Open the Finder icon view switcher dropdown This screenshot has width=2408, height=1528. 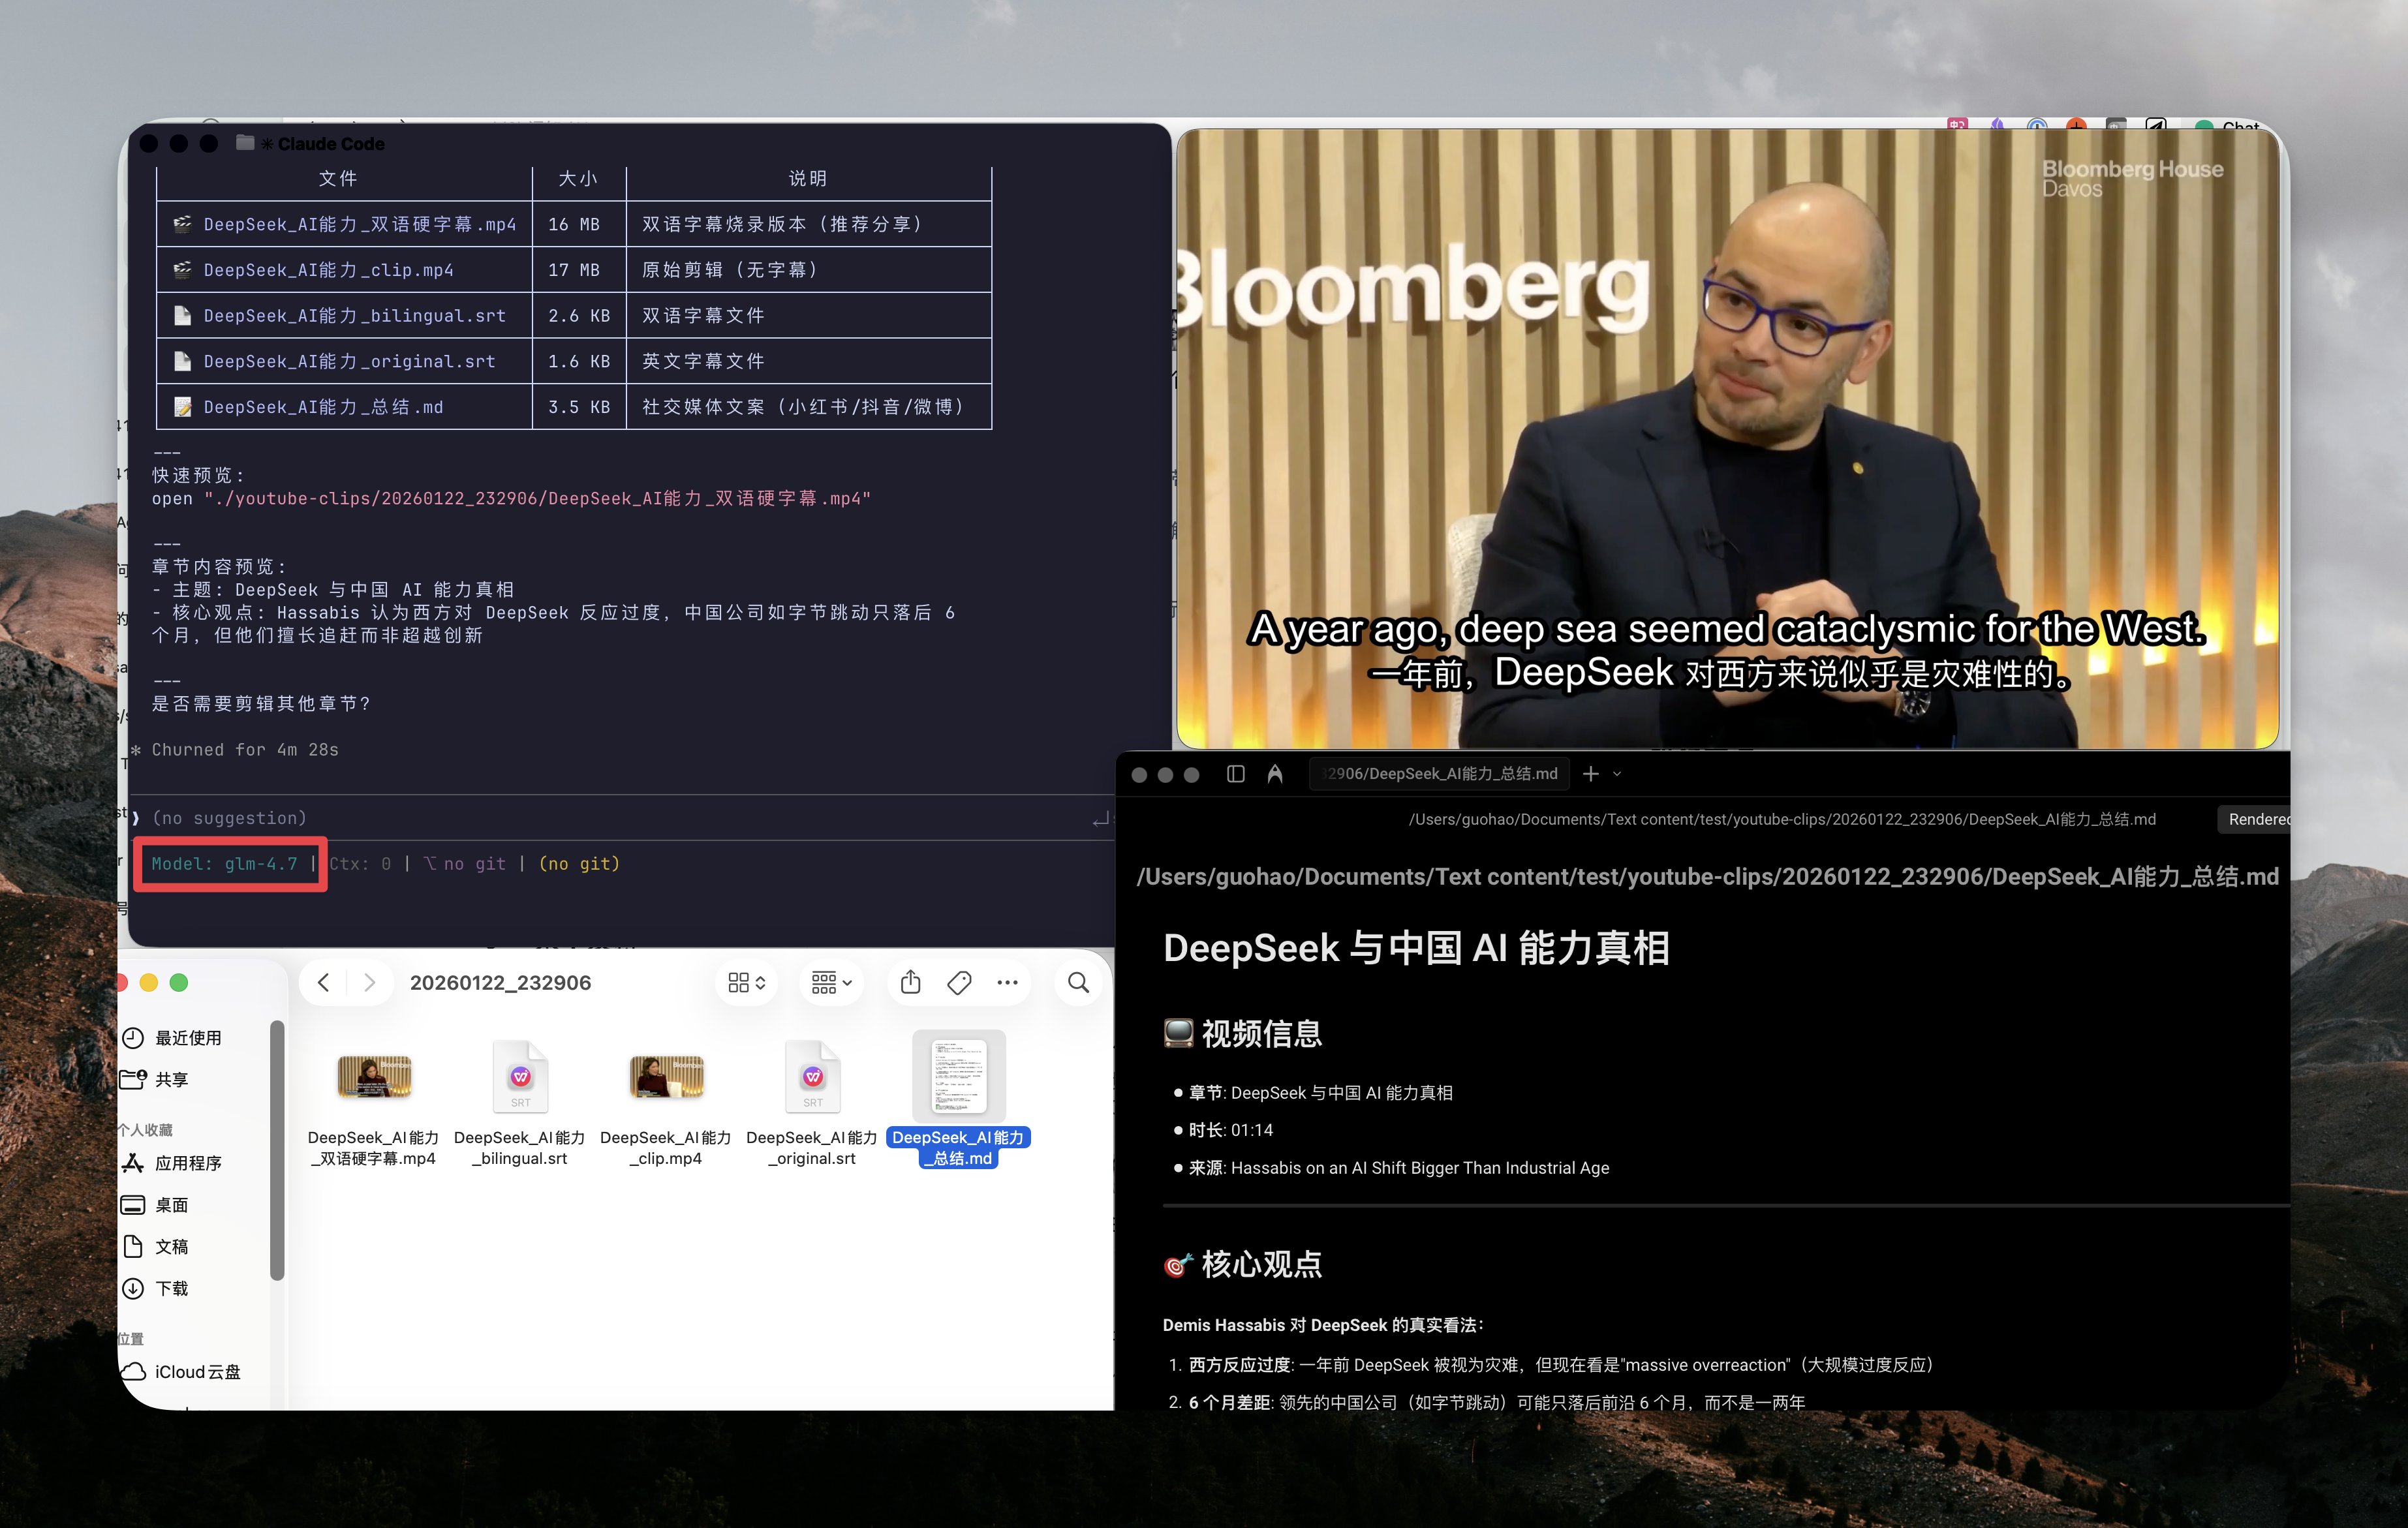pos(746,982)
